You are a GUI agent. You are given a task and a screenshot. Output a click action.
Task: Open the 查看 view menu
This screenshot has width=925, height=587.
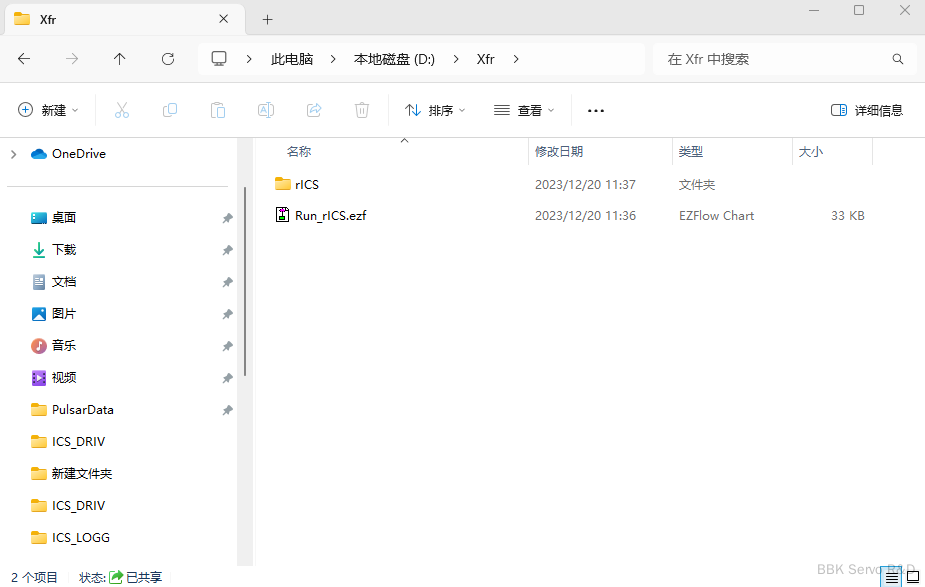tap(524, 110)
